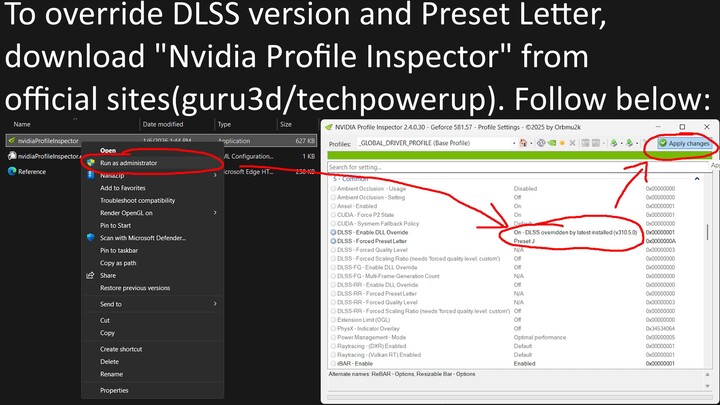Click the 'Preset J' value
The image size is (720, 405).
524,241
